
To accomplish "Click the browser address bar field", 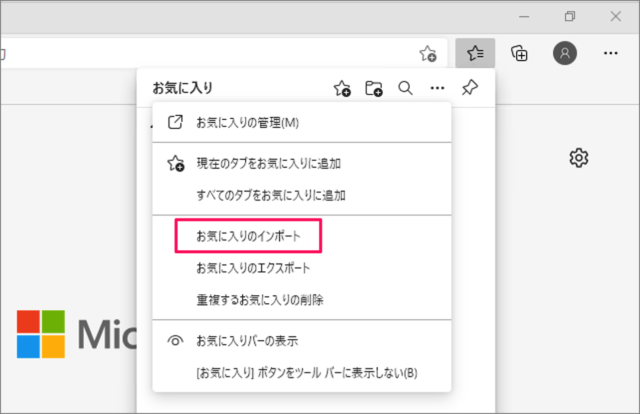I will coord(224,53).
